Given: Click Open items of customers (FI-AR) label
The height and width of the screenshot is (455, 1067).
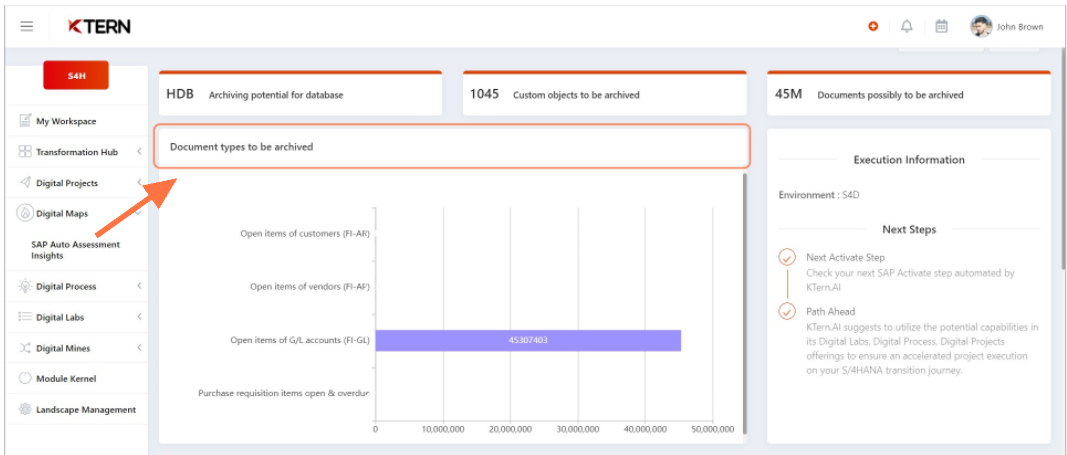Looking at the screenshot, I should point(305,233).
